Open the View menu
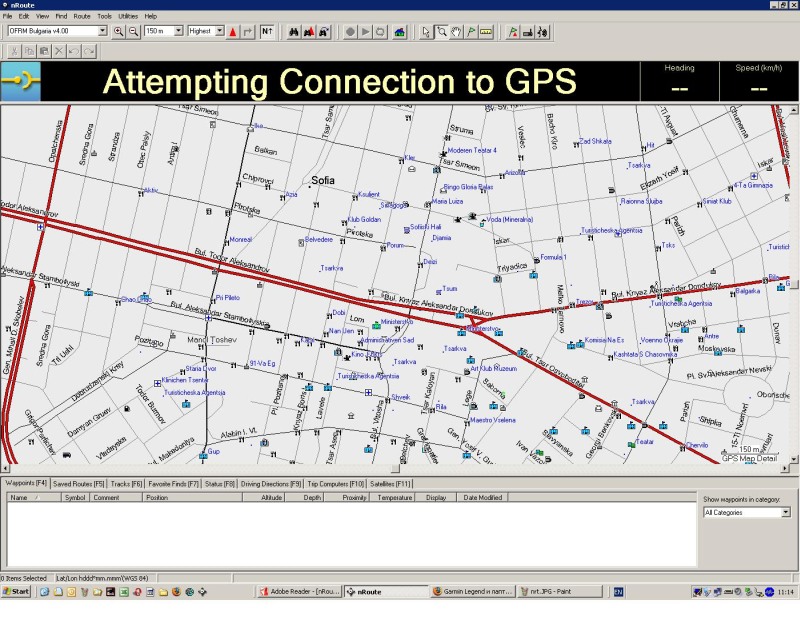Image resolution: width=800 pixels, height=636 pixels. click(42, 16)
